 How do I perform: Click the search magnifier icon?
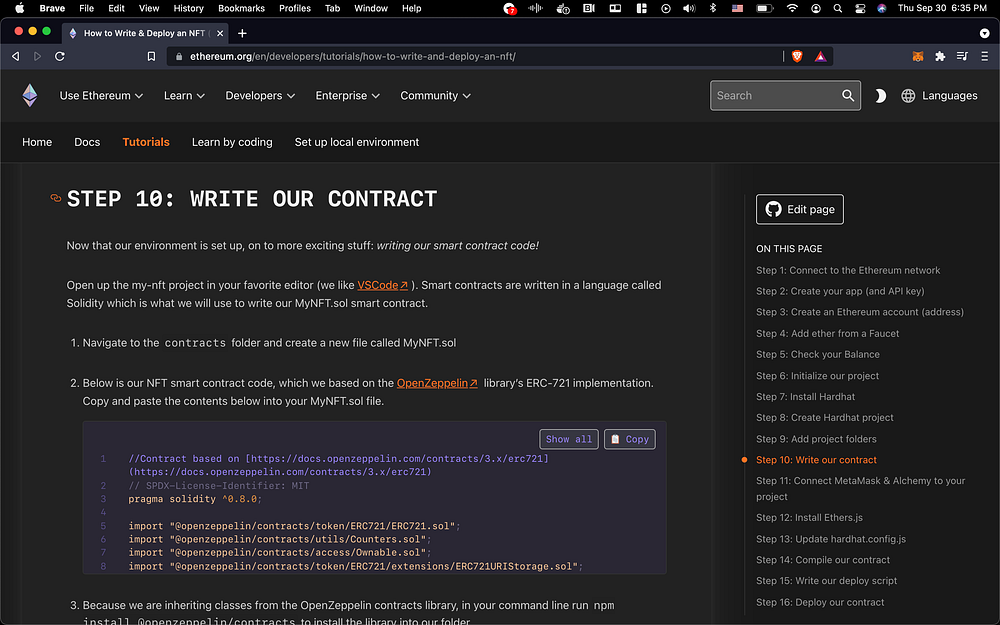[848, 96]
